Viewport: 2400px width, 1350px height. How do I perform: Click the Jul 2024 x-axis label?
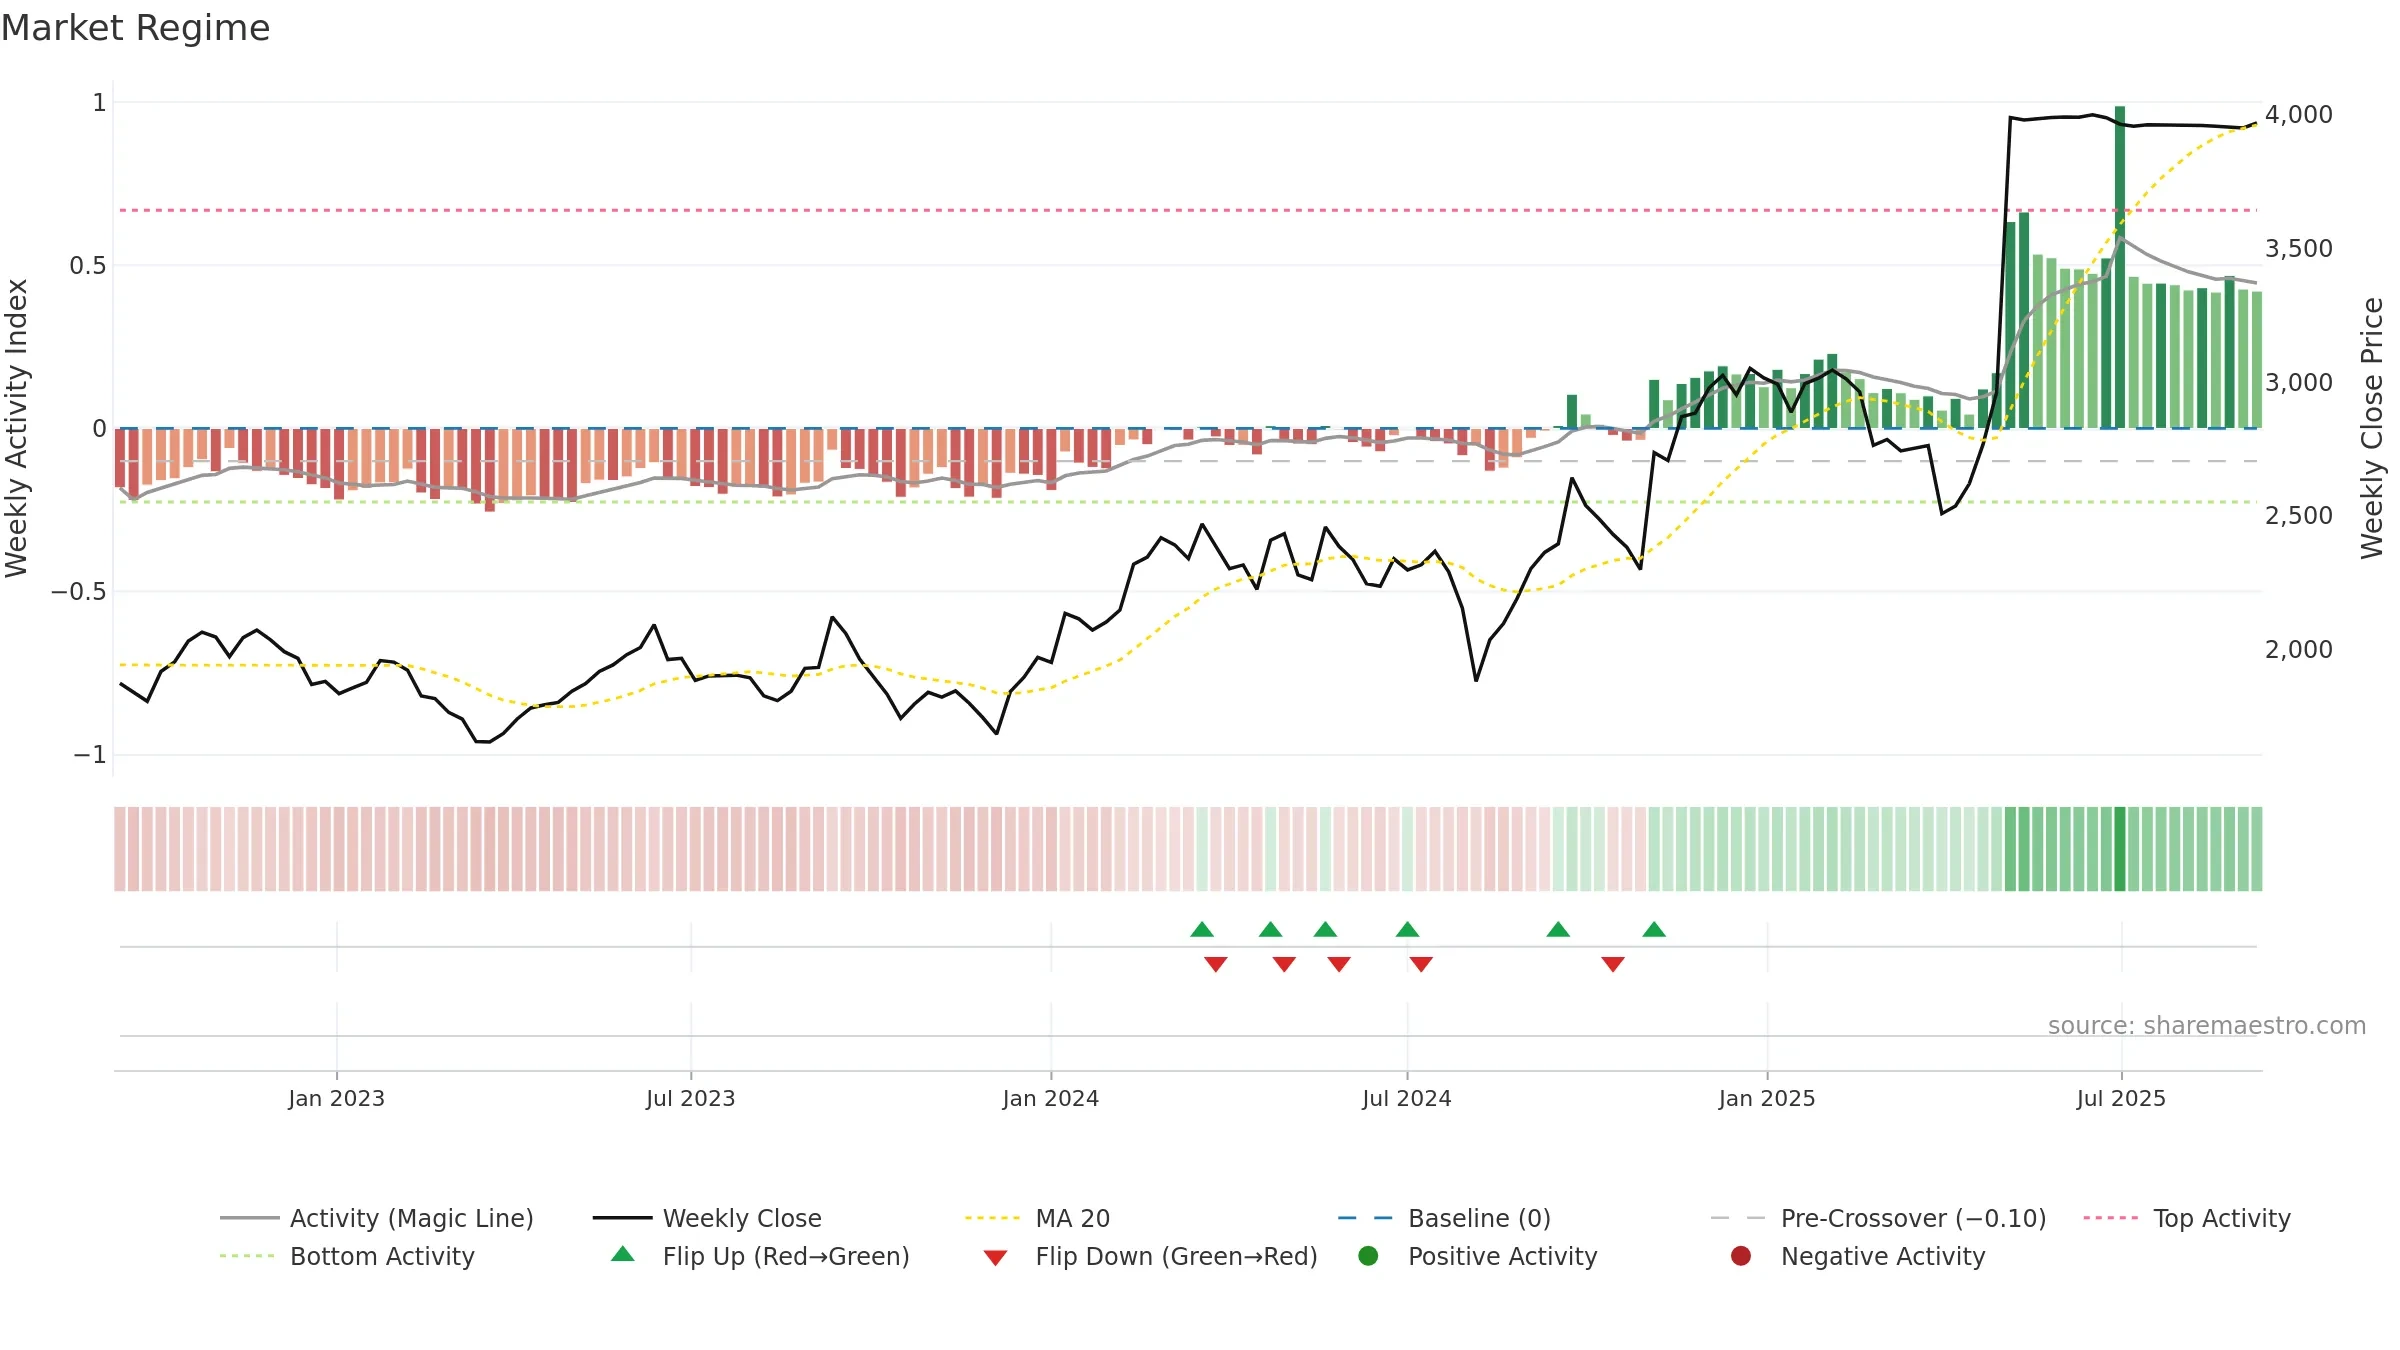coord(1406,1098)
